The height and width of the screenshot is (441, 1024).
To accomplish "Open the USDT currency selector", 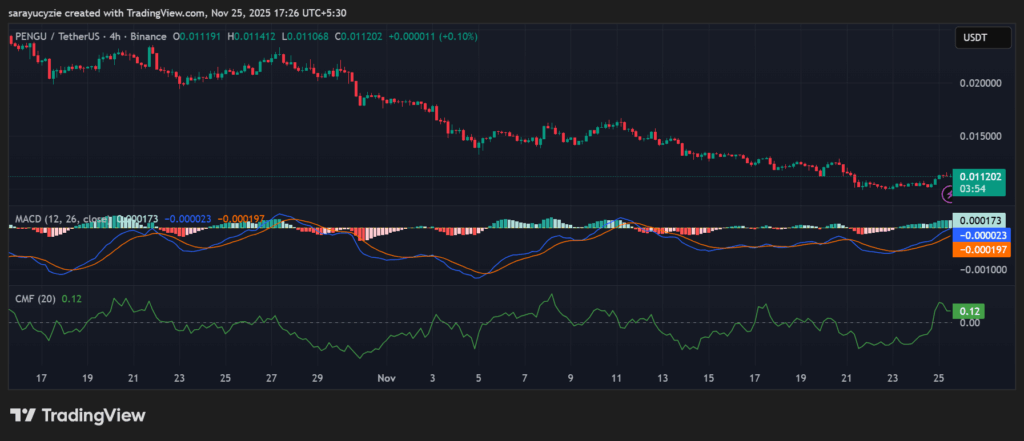I will 975,38.
